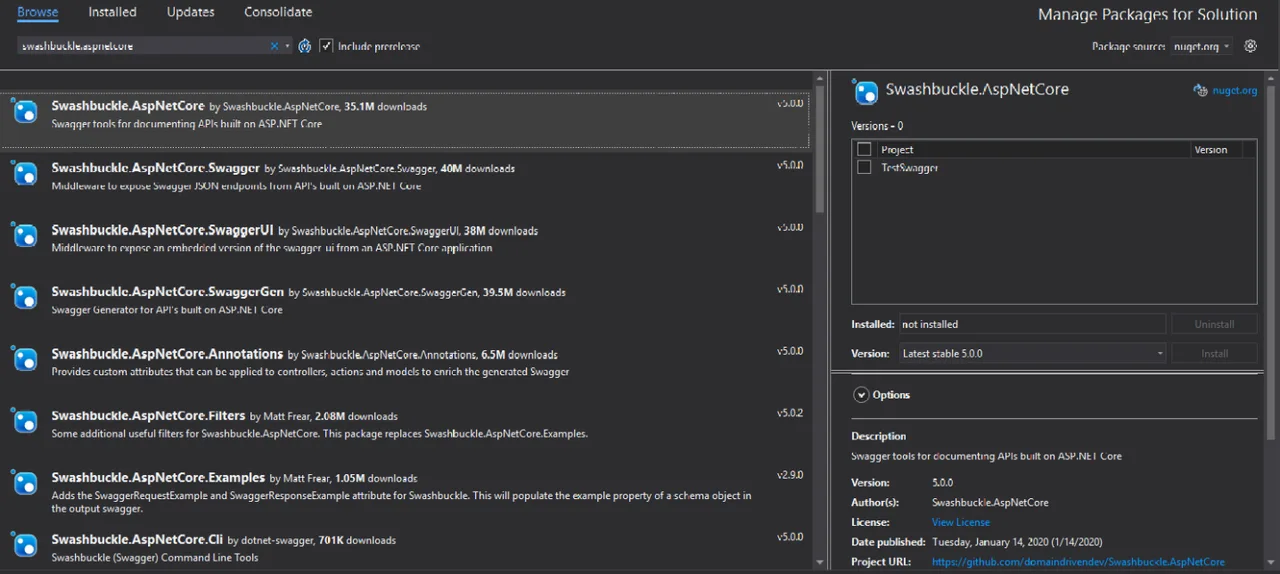Click the package list vertical scrollbar
This screenshot has height=574, width=1280.
point(820,320)
